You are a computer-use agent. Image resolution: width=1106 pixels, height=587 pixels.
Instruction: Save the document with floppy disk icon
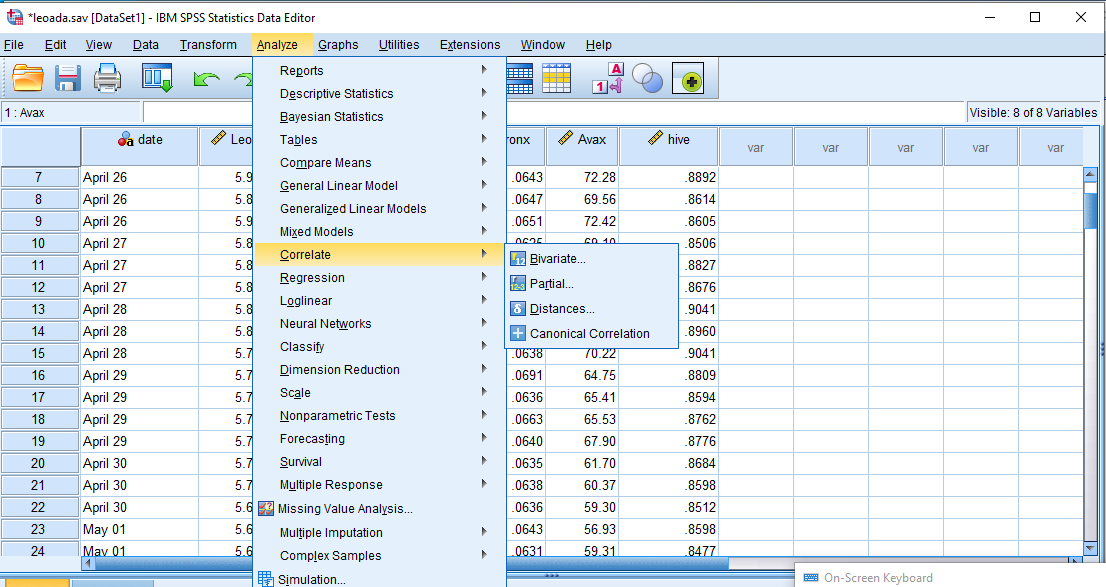(x=68, y=78)
